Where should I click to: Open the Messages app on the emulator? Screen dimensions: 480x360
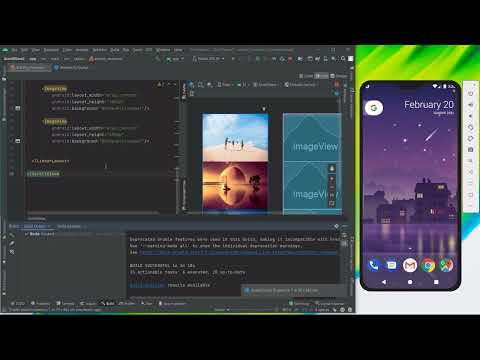tap(392, 265)
